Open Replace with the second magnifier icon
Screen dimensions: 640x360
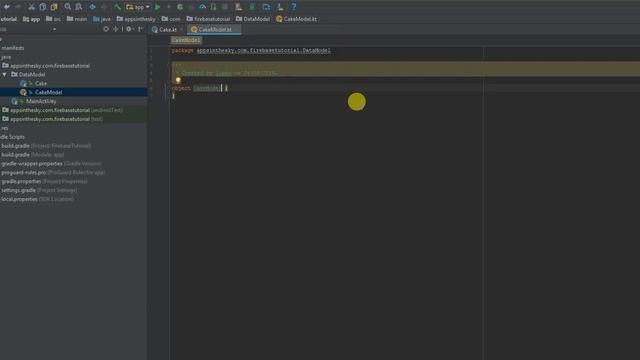click(x=79, y=7)
